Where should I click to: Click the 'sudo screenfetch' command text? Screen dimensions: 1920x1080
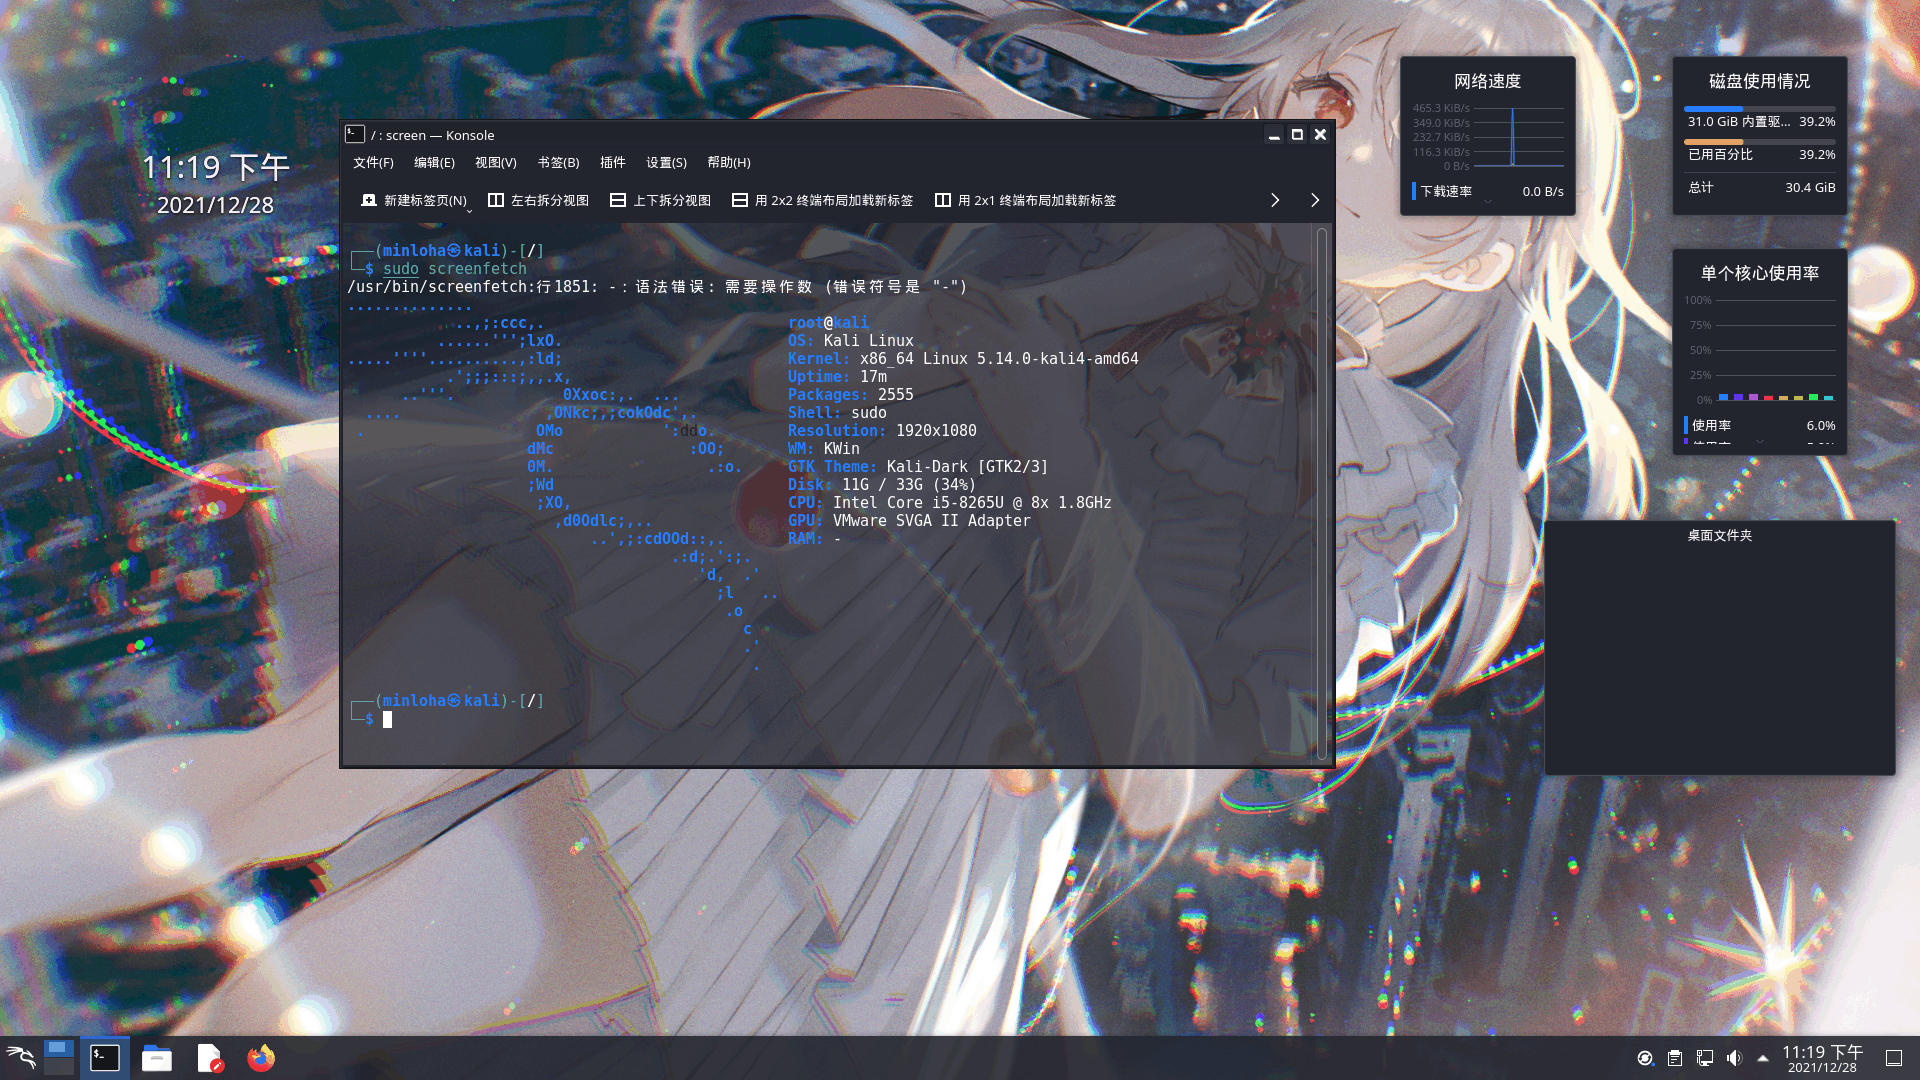click(x=455, y=268)
